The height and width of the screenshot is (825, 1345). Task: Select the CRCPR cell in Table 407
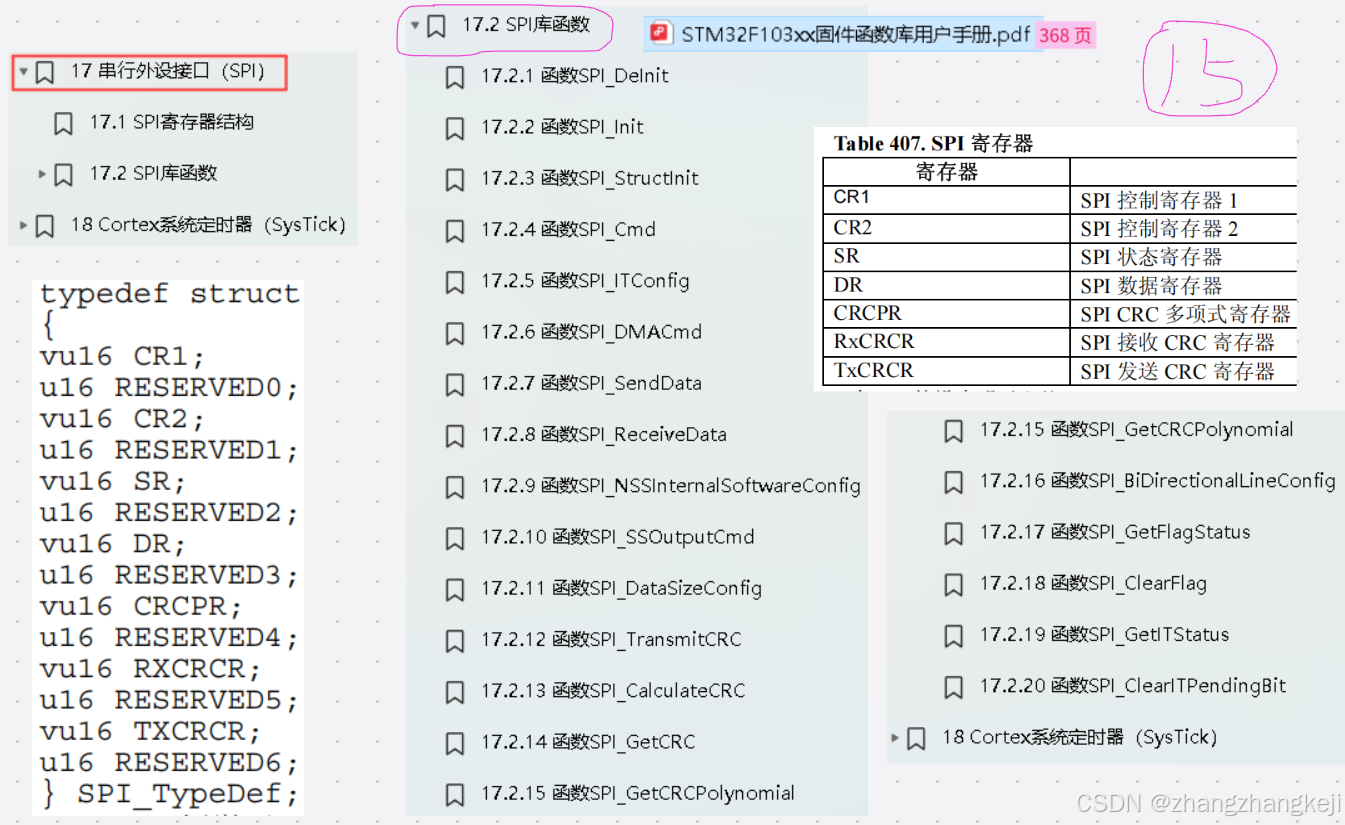[946, 313]
